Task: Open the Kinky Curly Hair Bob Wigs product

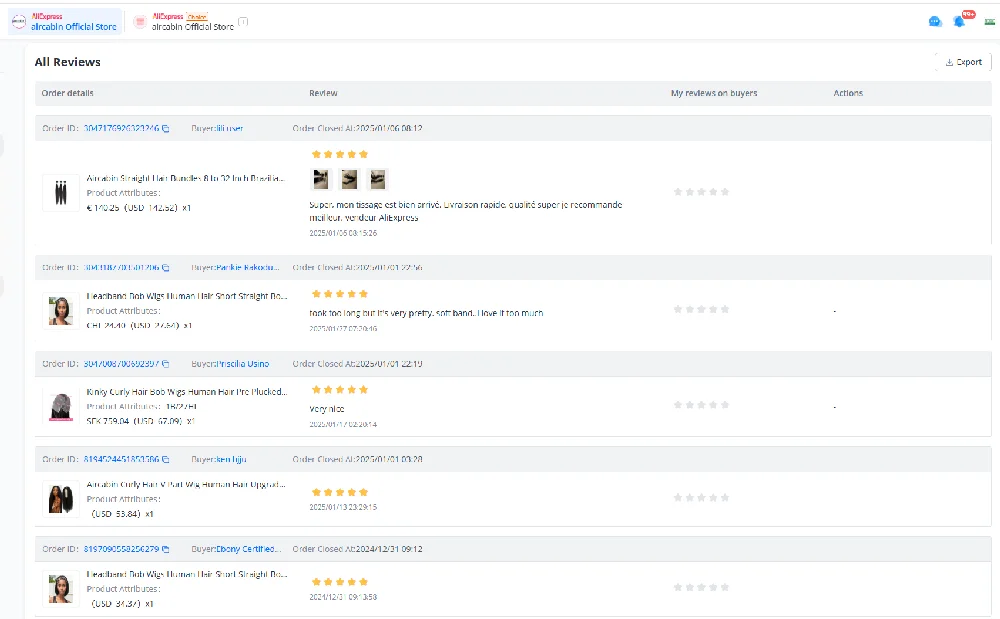Action: (187, 392)
